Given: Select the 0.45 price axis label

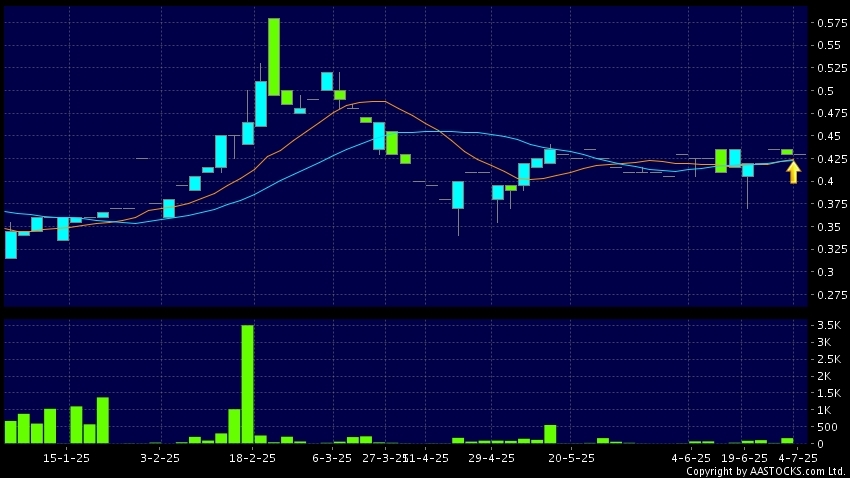Looking at the screenshot, I should tap(829, 135).
